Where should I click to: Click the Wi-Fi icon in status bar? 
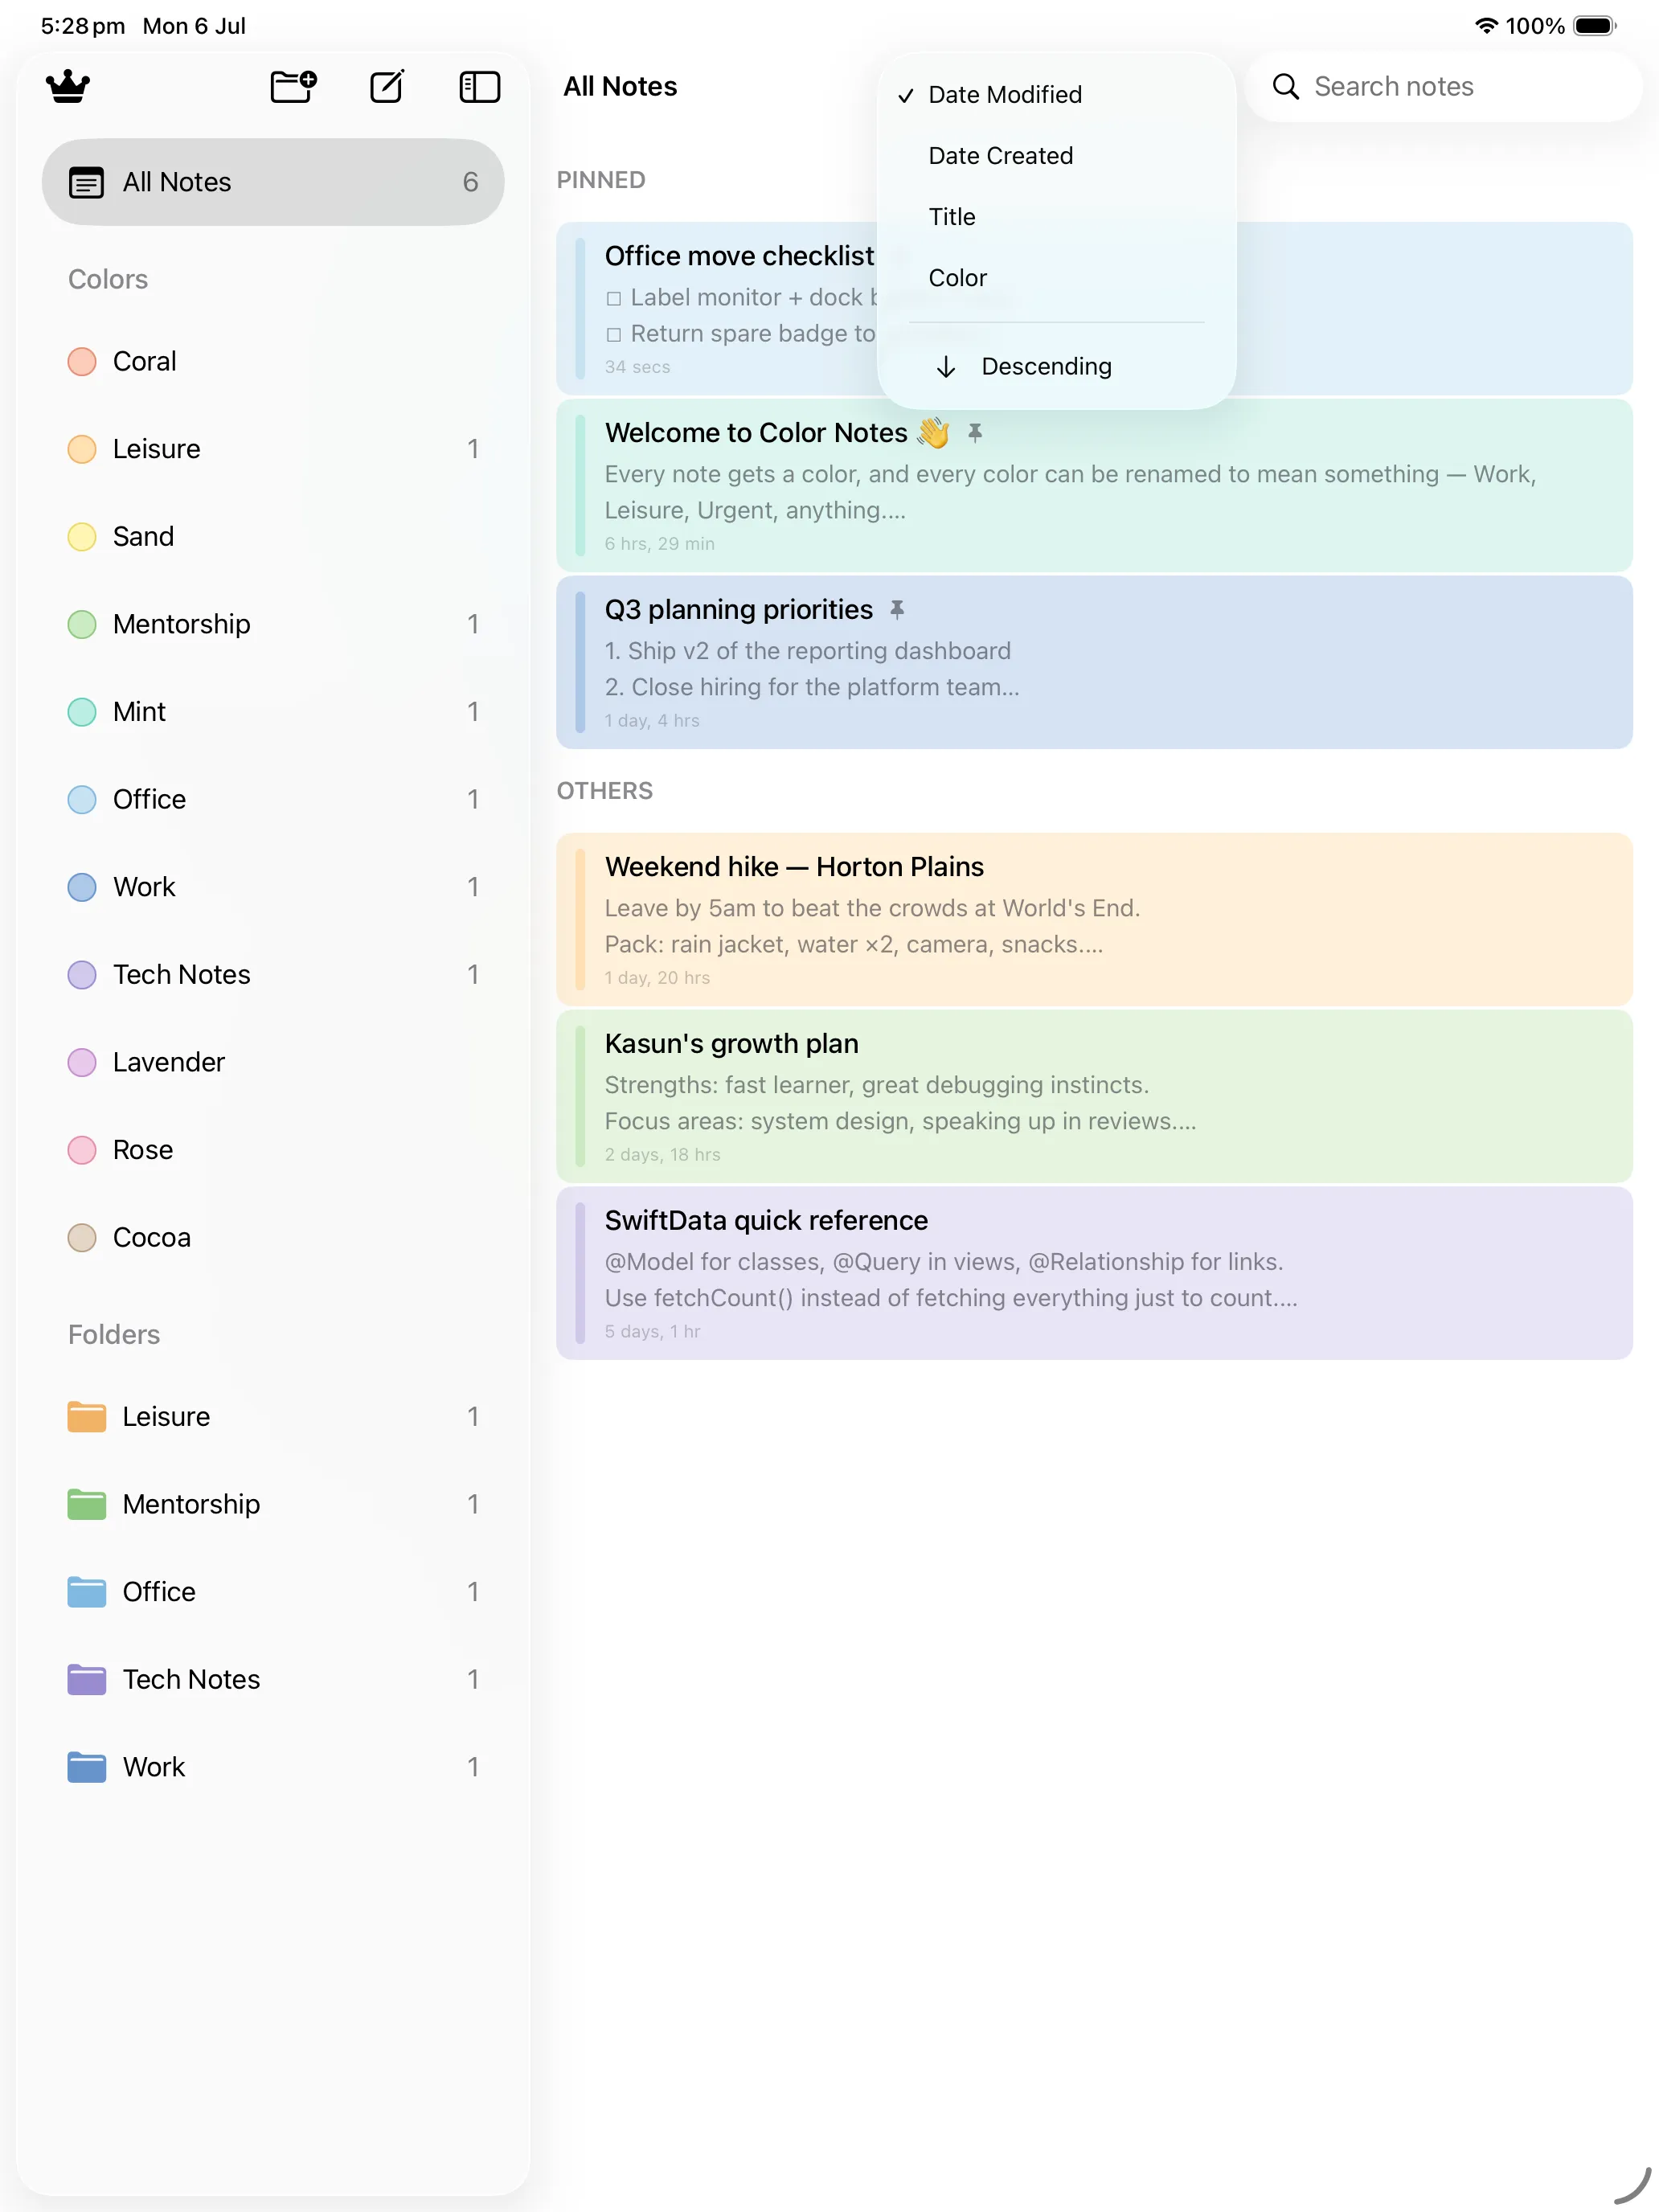(x=1487, y=26)
